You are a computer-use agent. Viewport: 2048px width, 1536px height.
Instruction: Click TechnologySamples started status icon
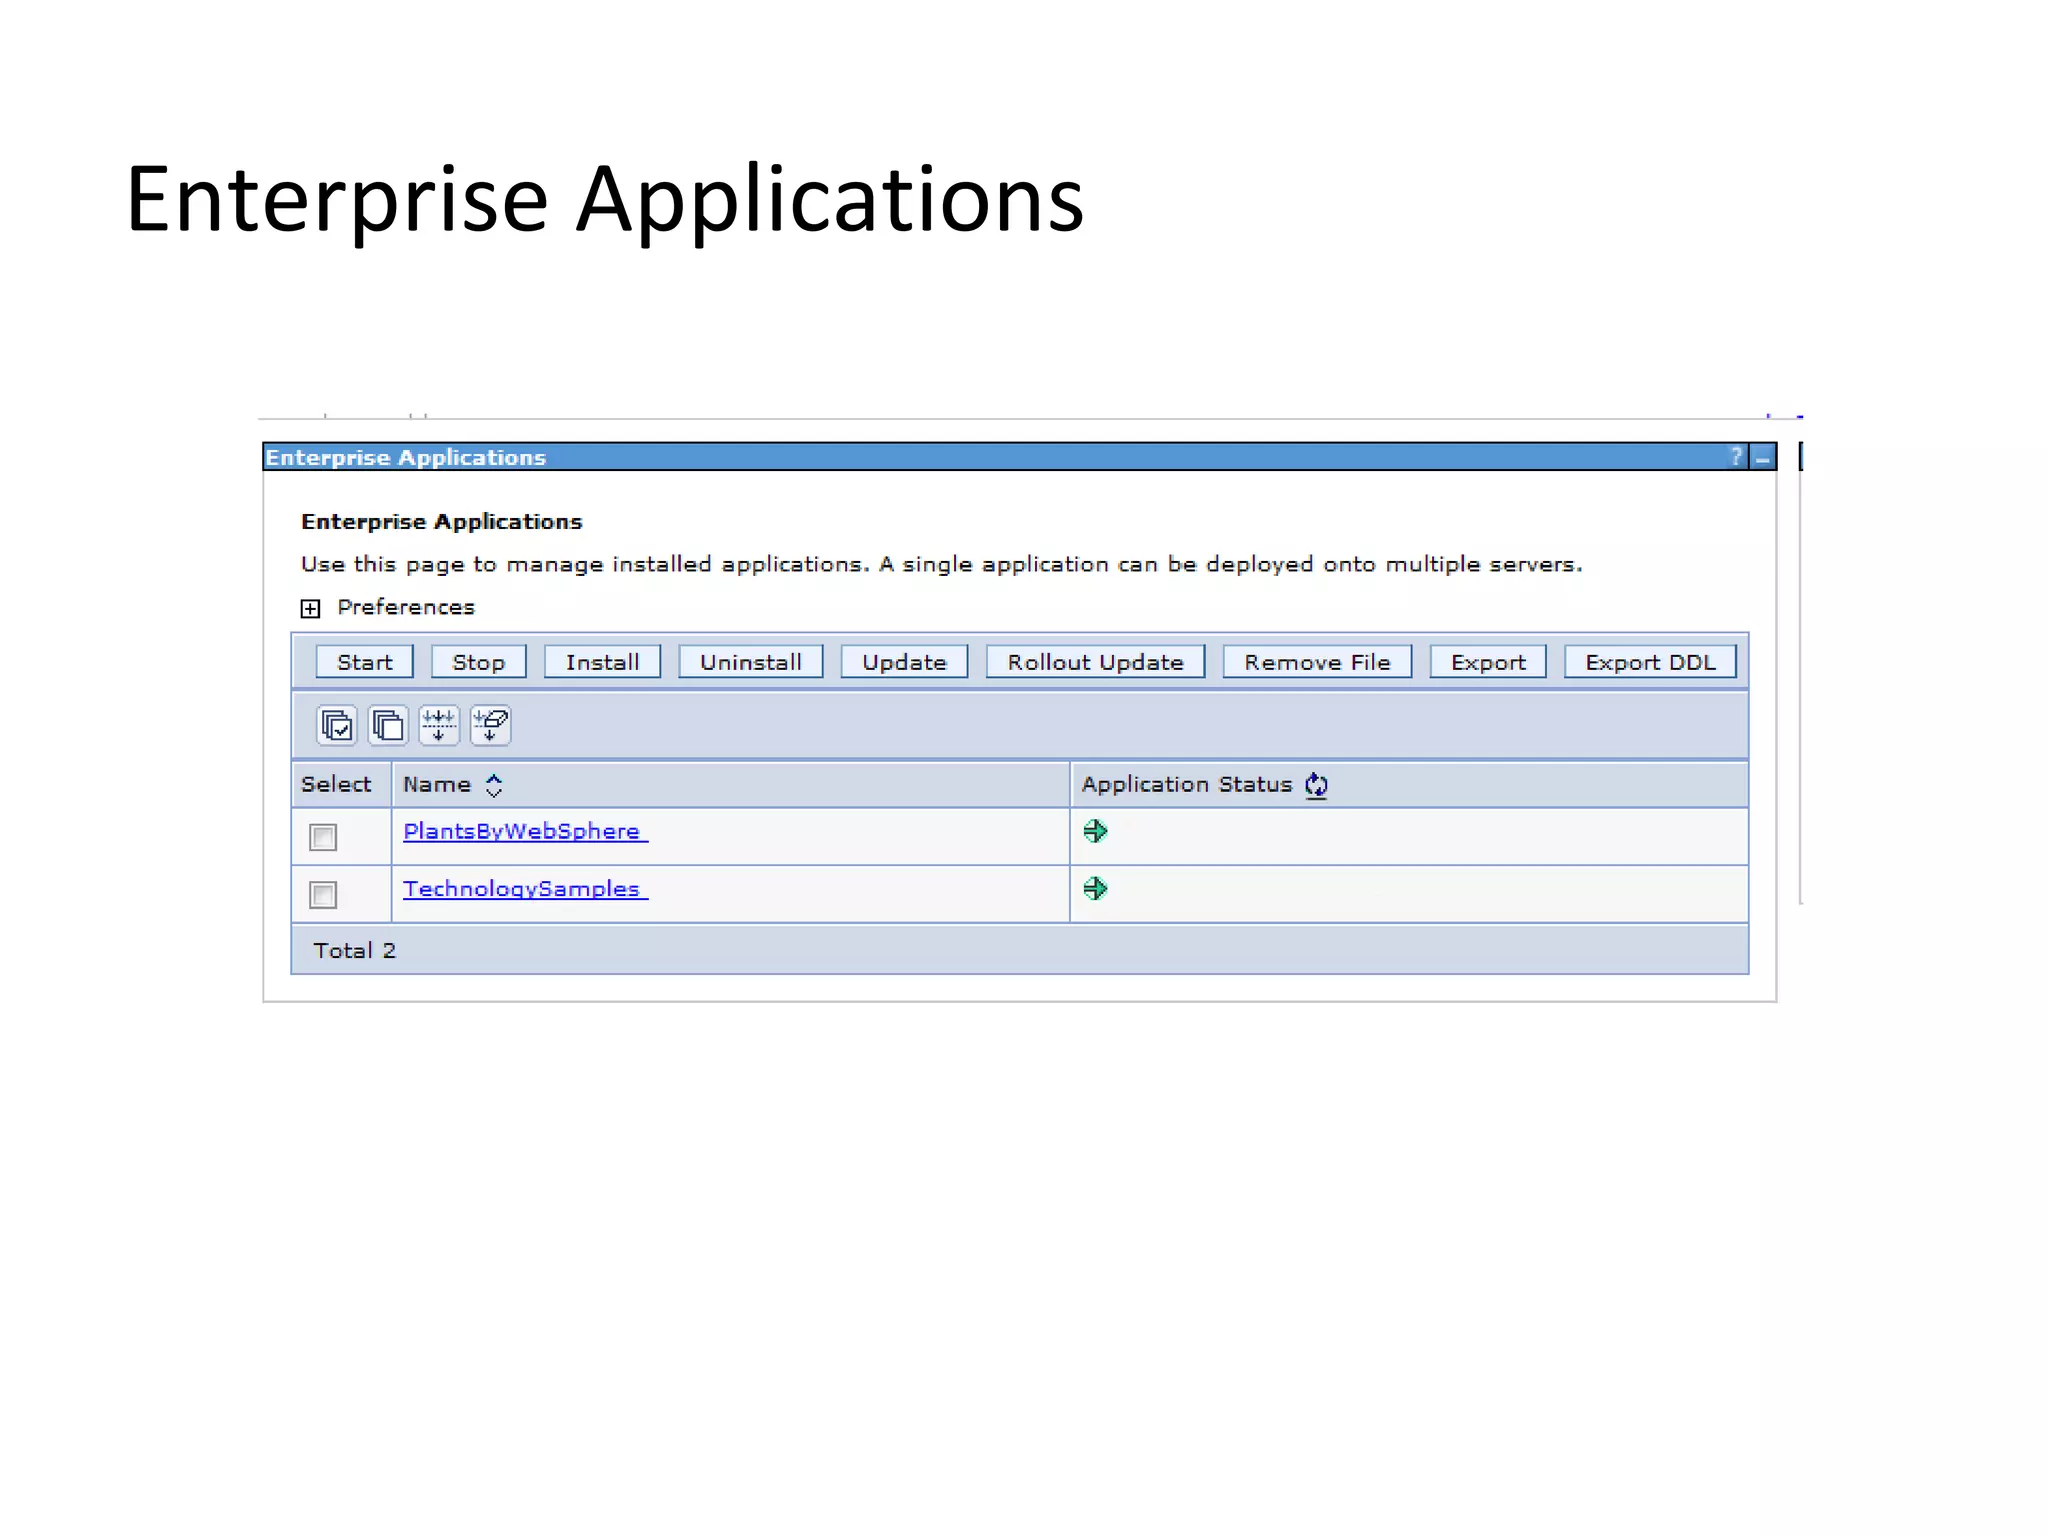pyautogui.click(x=1095, y=888)
